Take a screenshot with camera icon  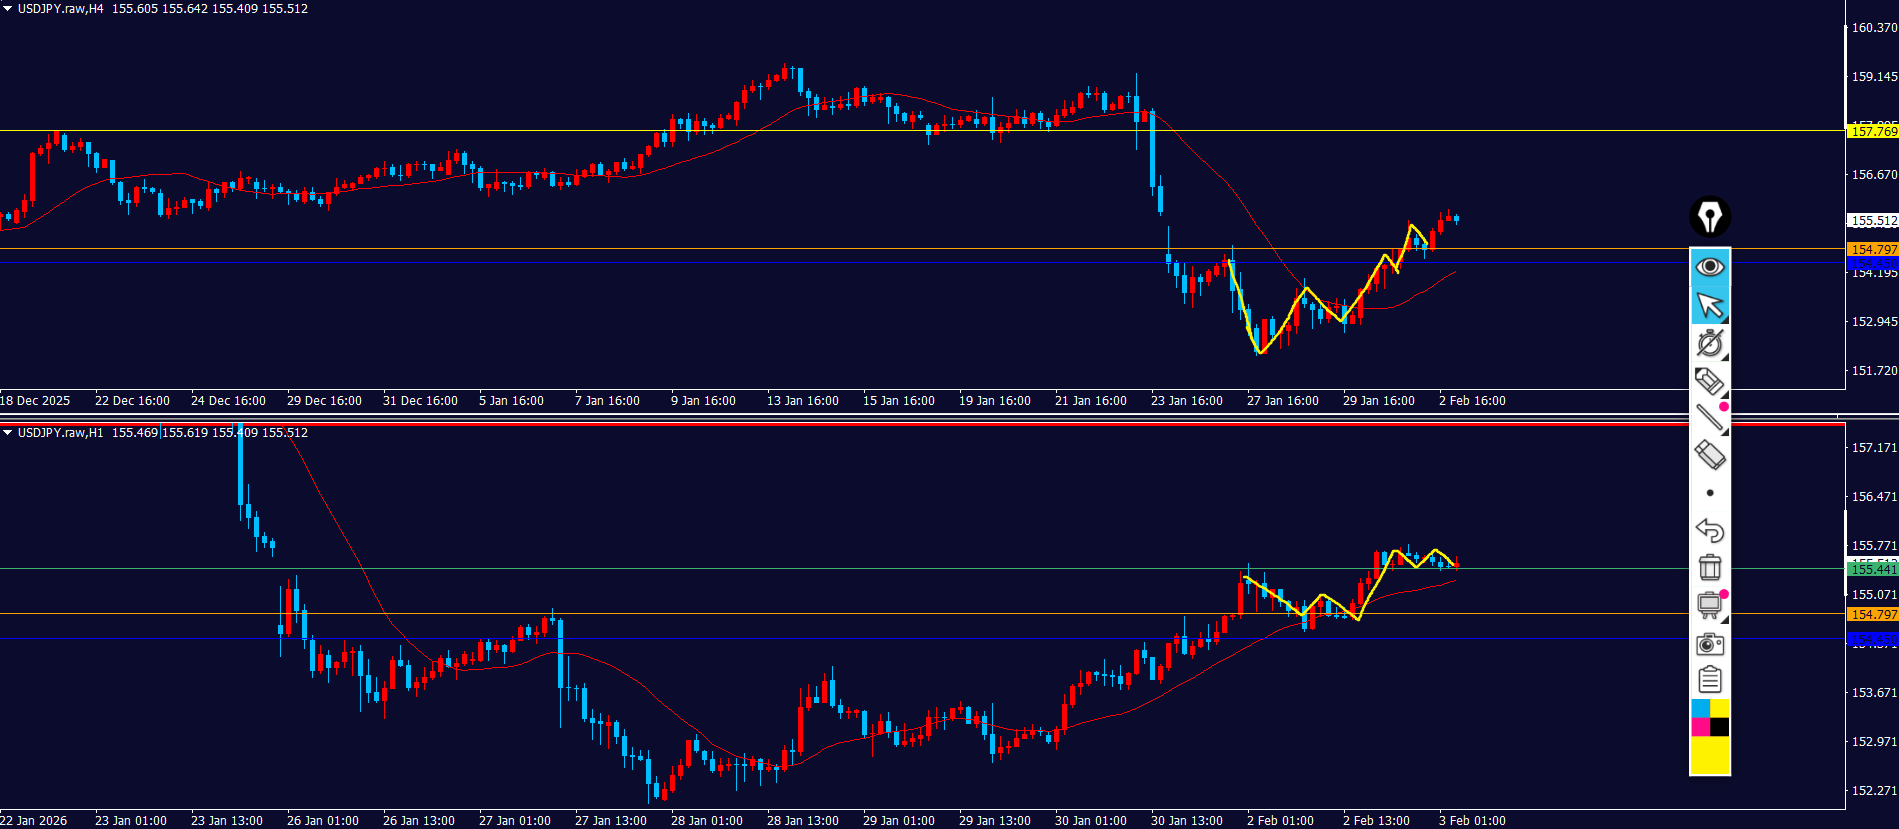click(1709, 644)
